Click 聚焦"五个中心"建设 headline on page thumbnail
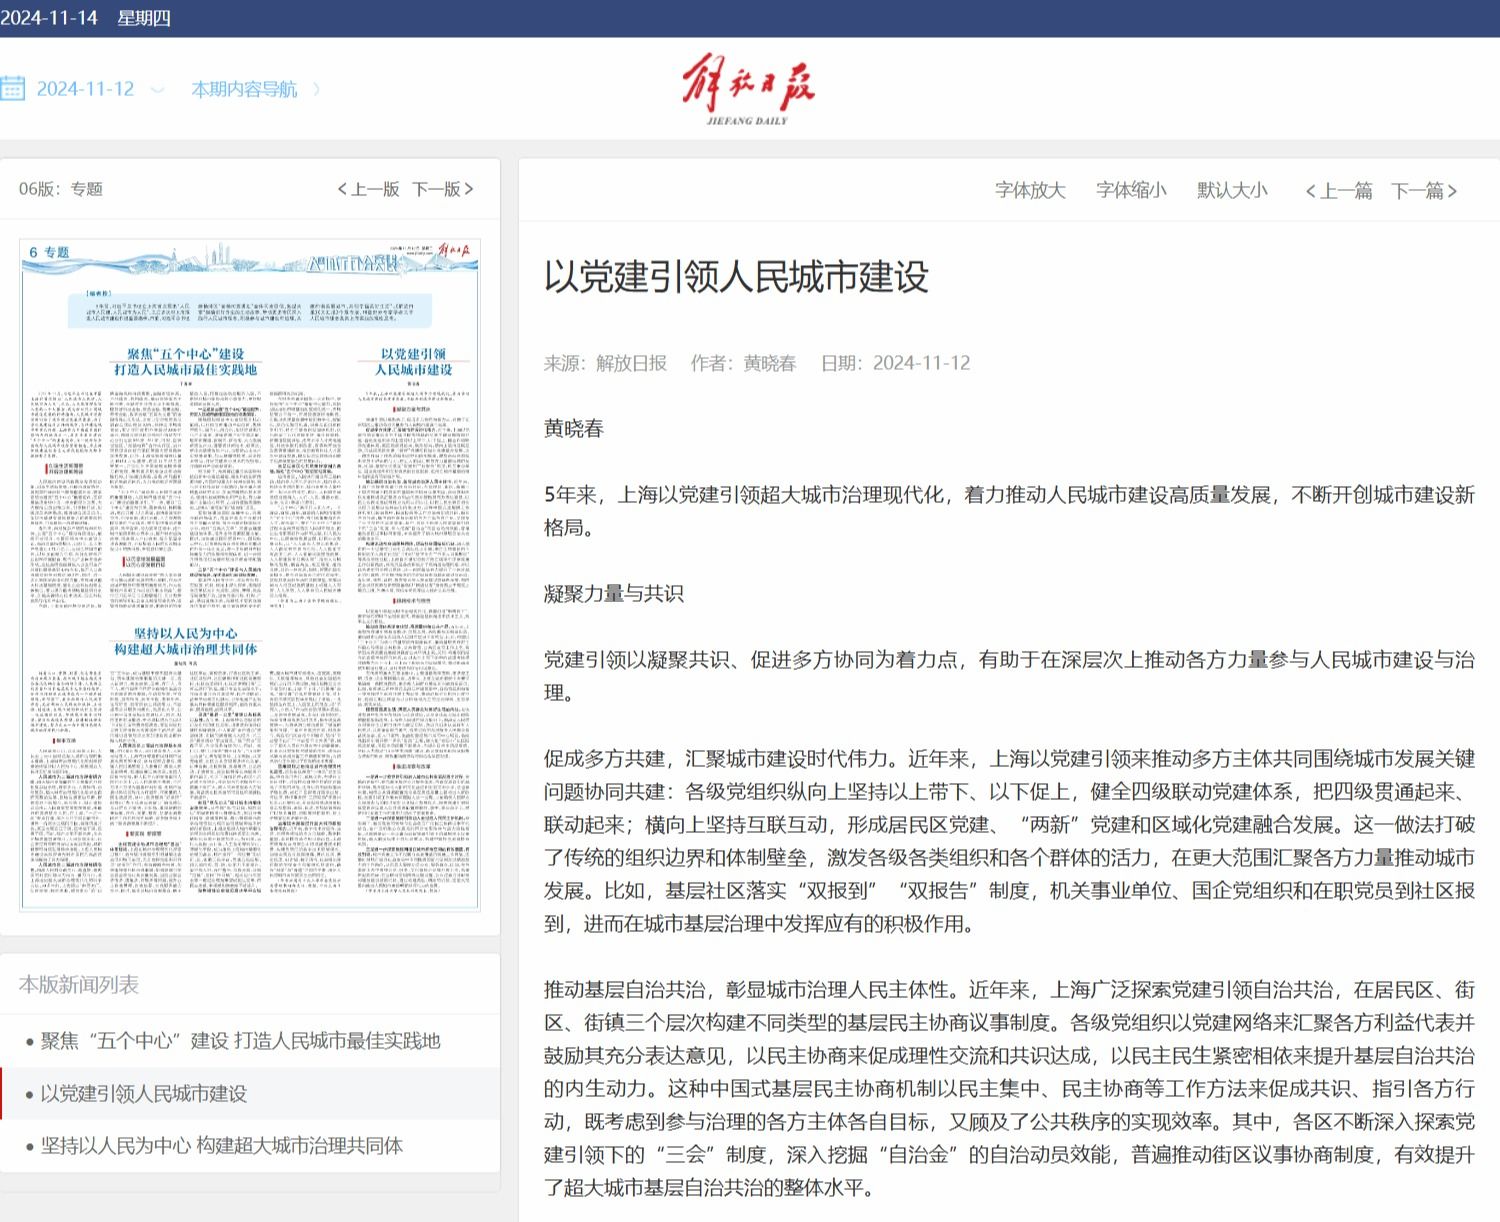Screen dimensions: 1500x1222 click(185, 362)
